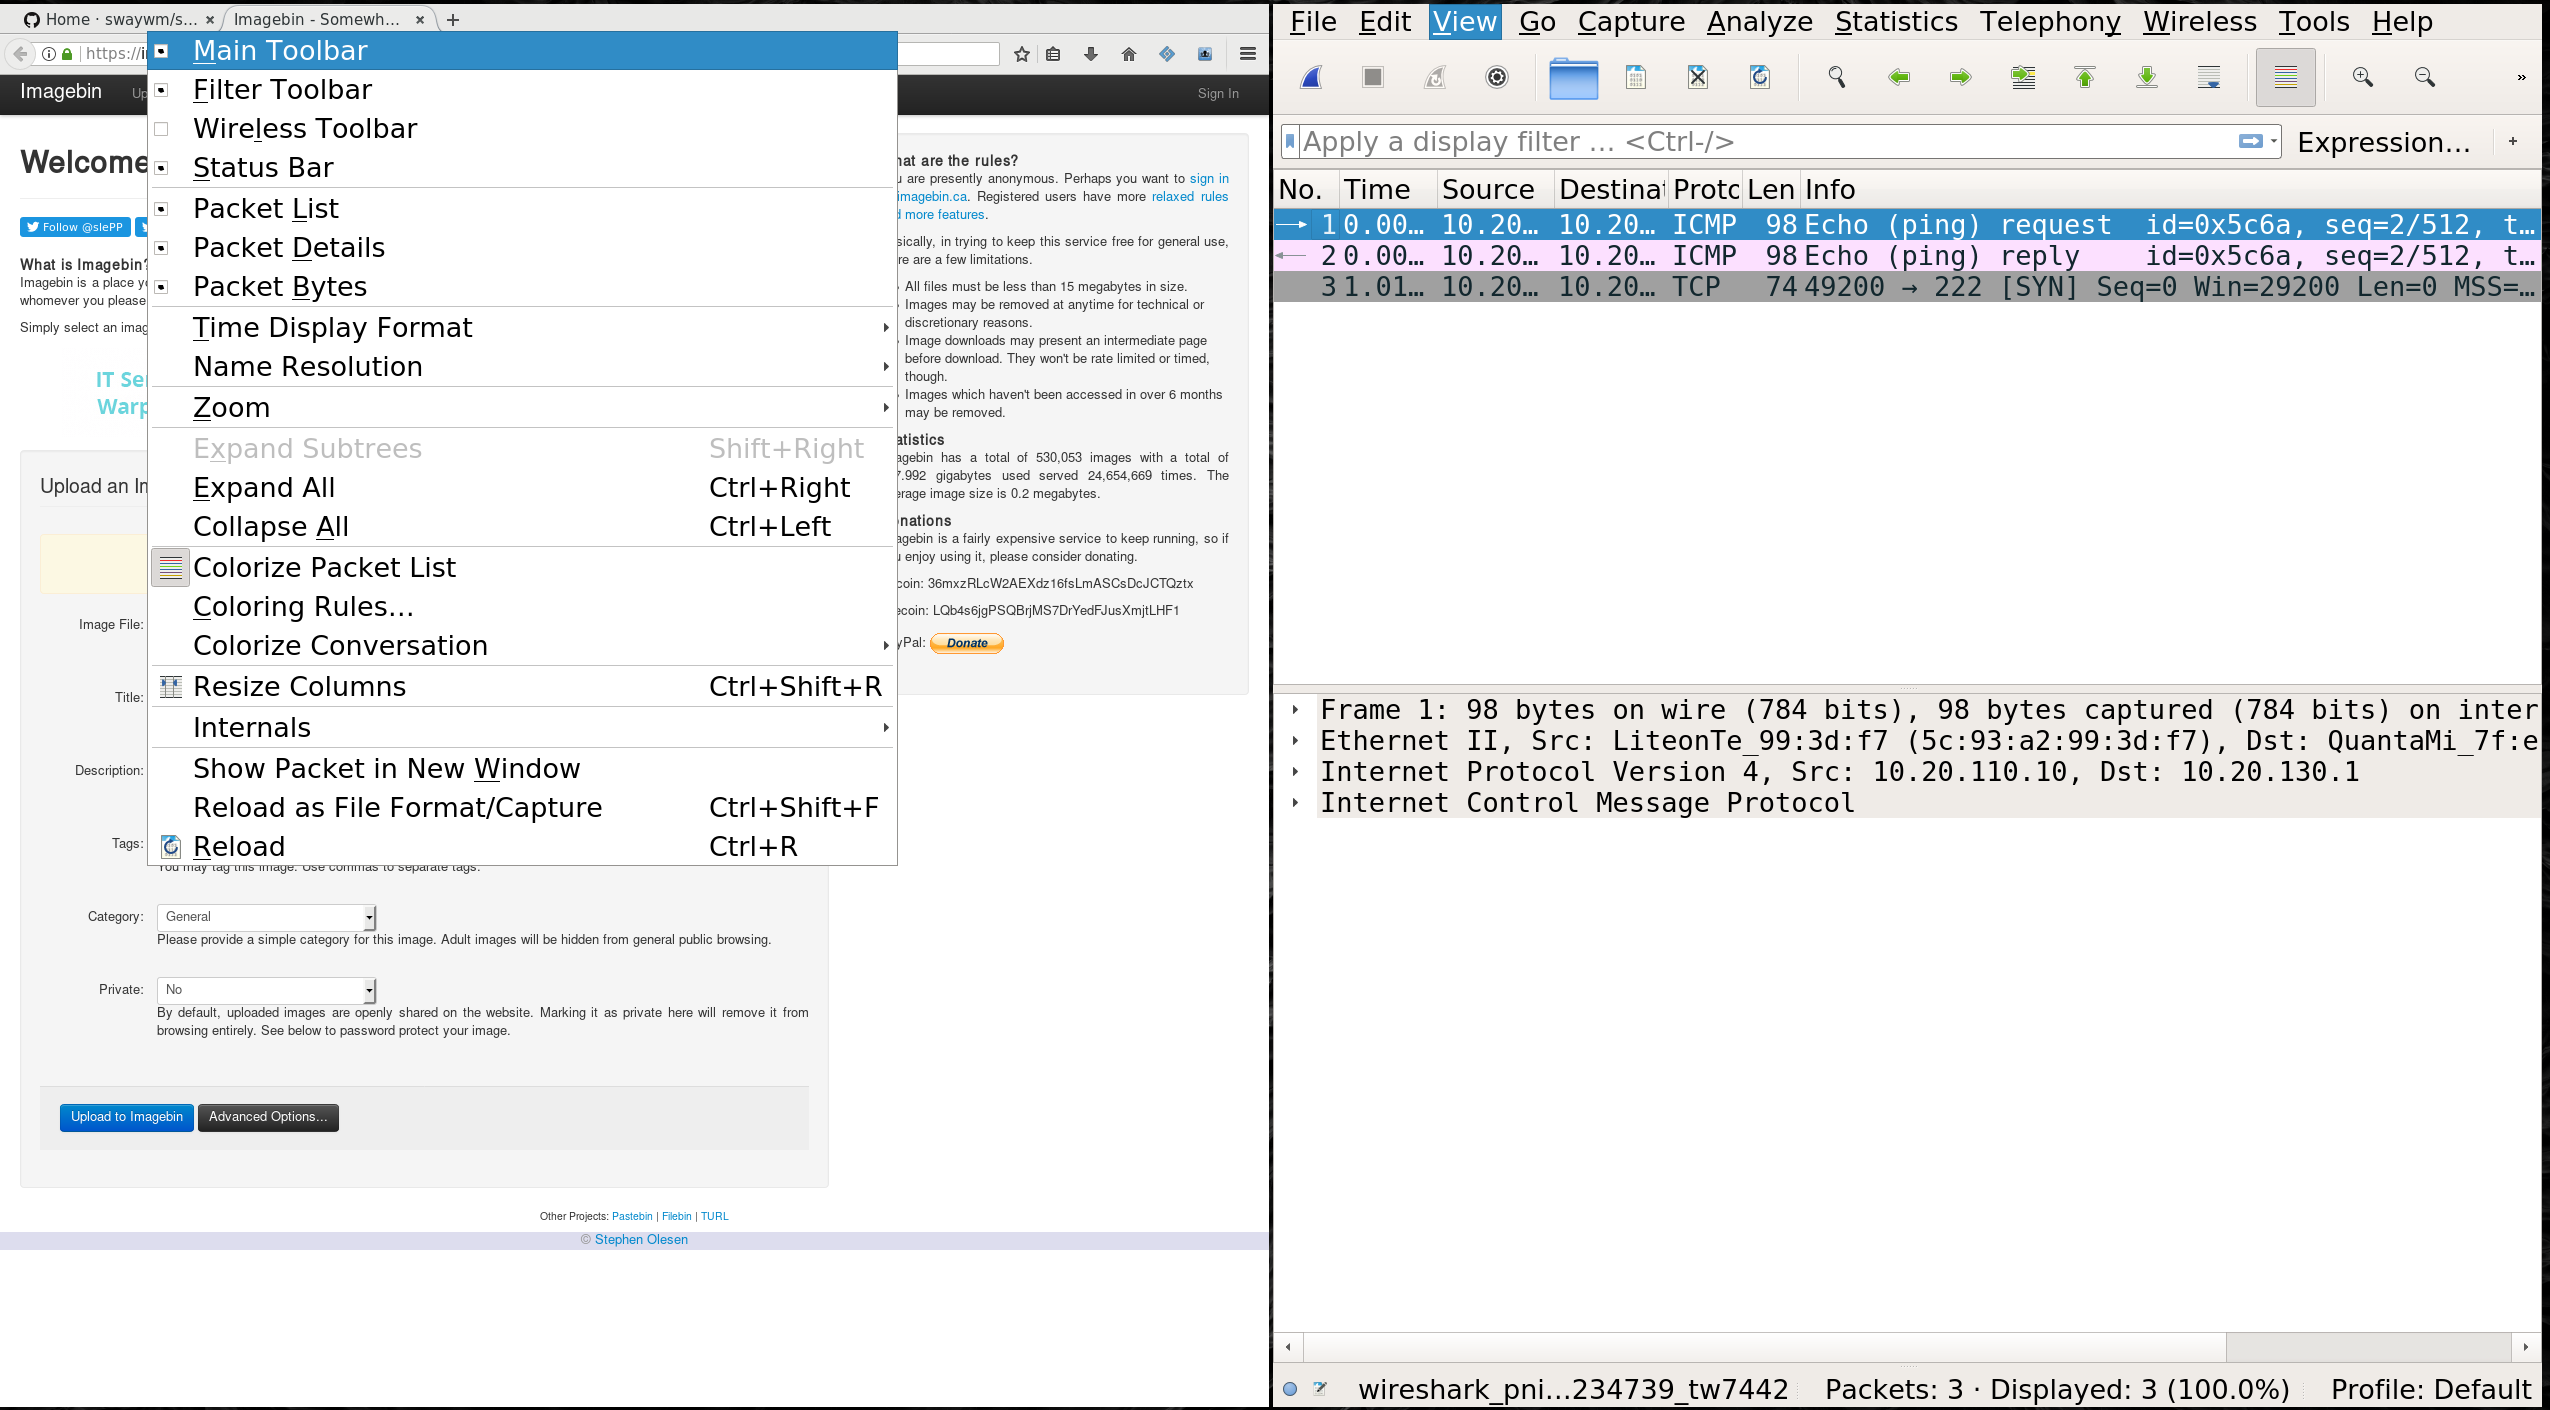Apply display filter arrow button
Screen dimensions: 2550x1410
coord(2250,141)
